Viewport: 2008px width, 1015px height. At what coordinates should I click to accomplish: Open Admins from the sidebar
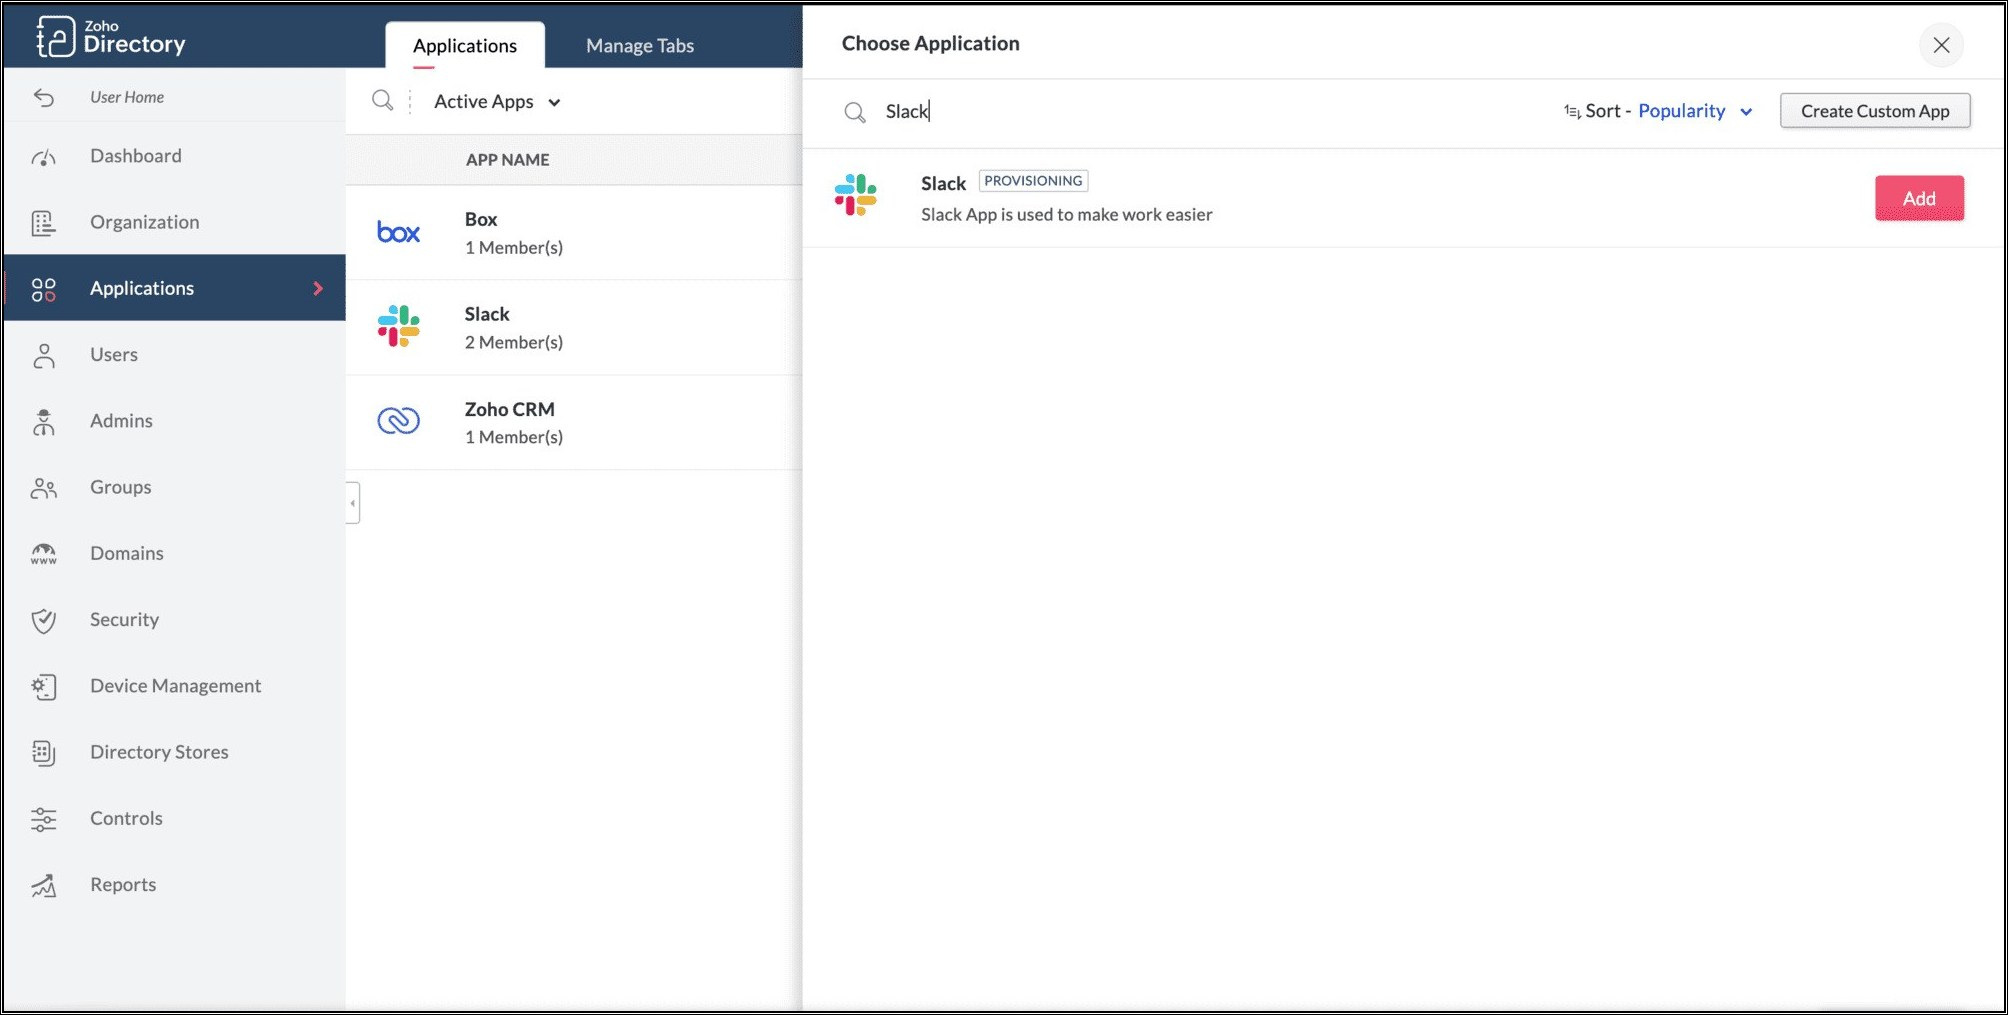(x=174, y=421)
